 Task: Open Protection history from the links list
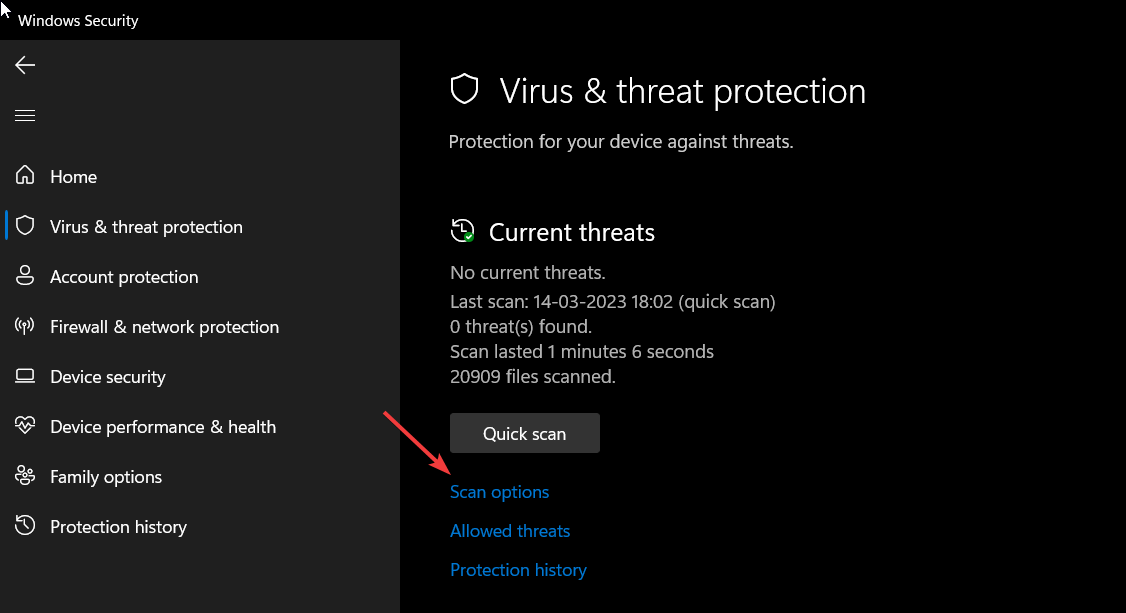click(518, 569)
